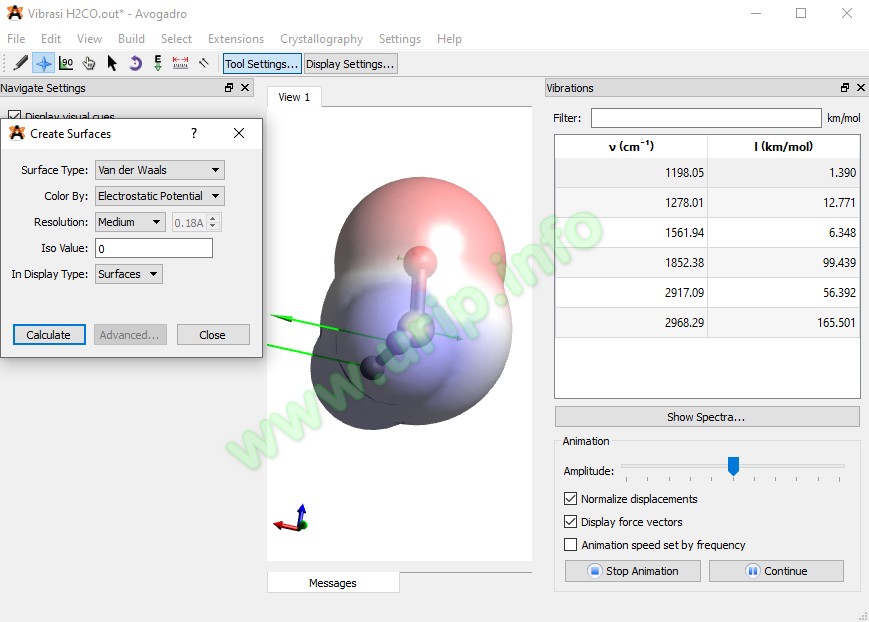Select the Draw pencil tool
Viewport: 869px width, 622px height.
click(x=21, y=63)
